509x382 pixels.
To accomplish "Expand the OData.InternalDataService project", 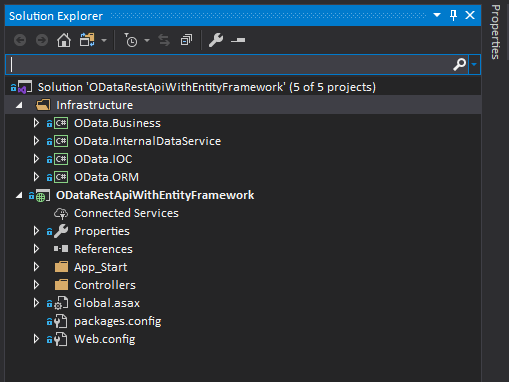I will point(36,141).
